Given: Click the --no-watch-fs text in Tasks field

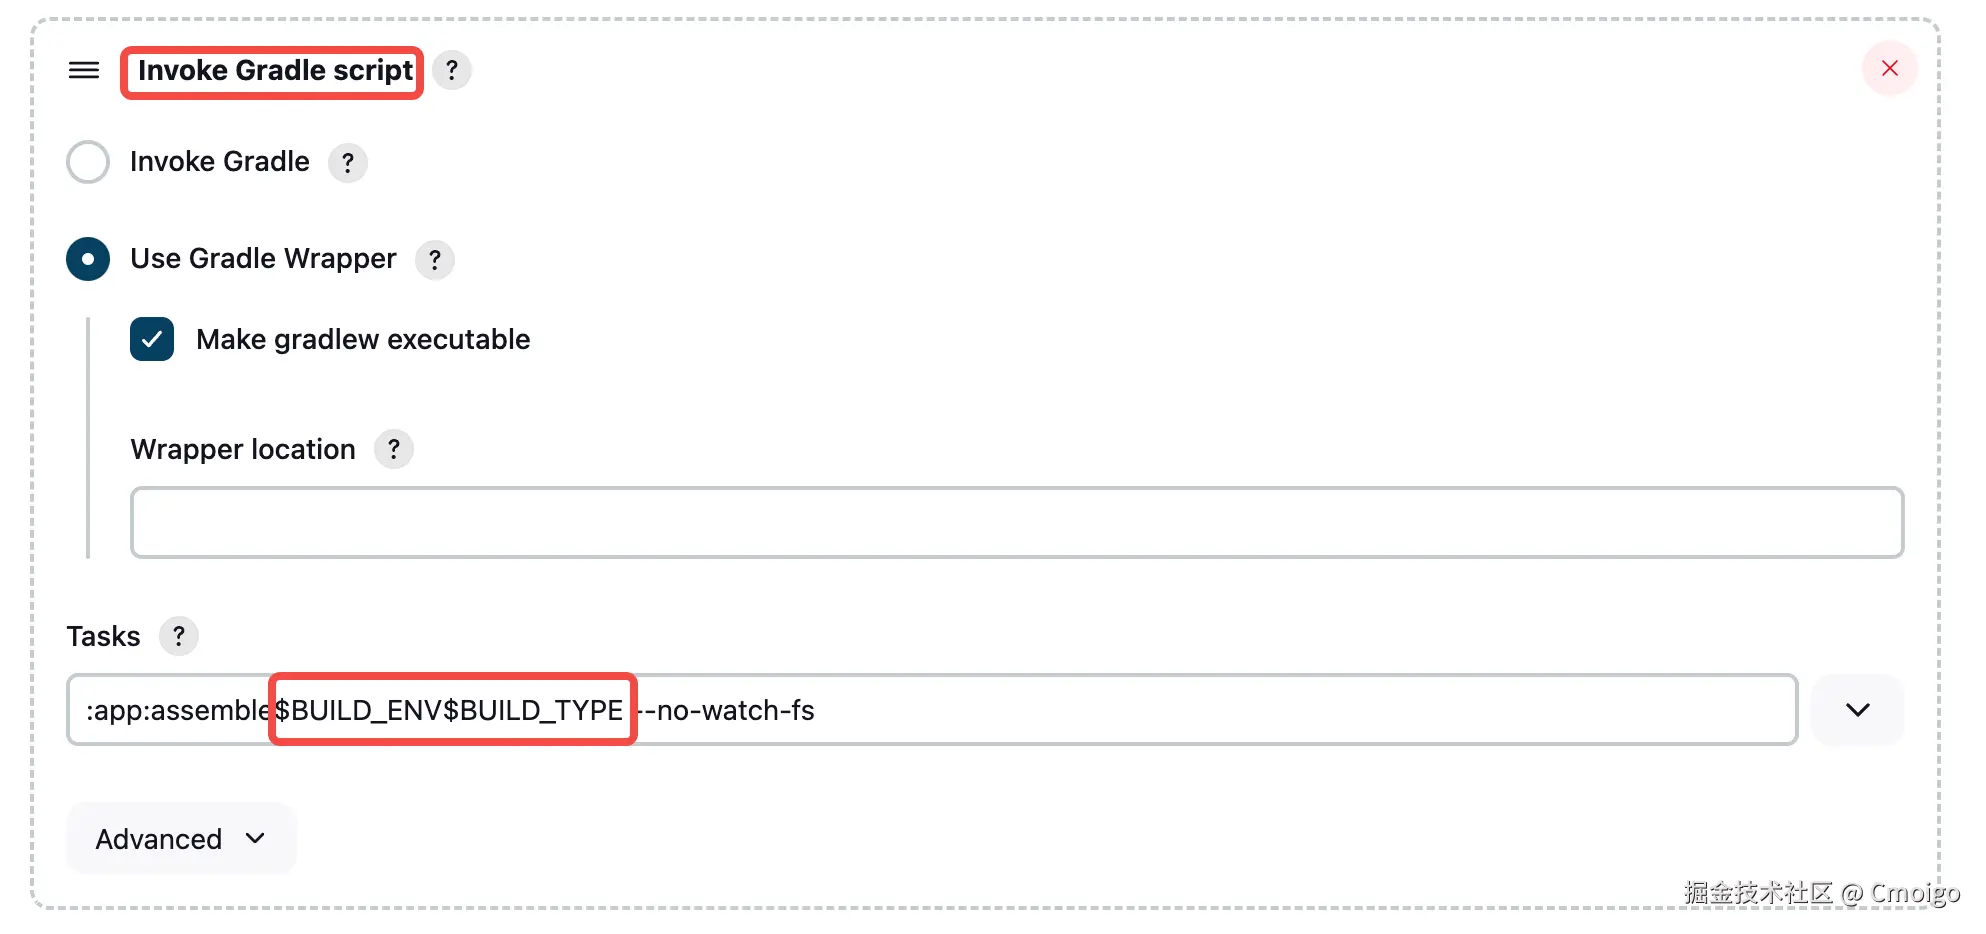Looking at the screenshot, I should (x=730, y=710).
